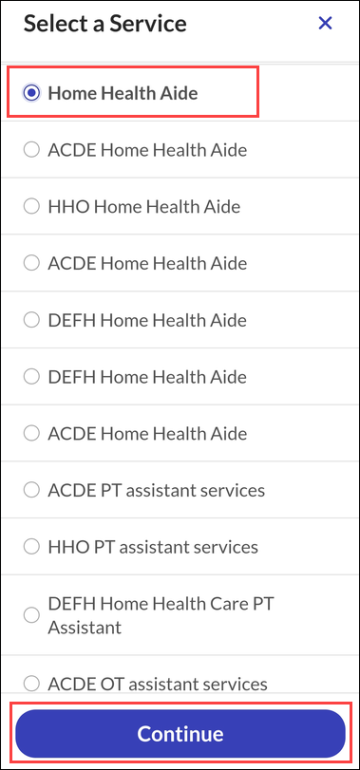Click the HHO PT assistant services label text
The width and height of the screenshot is (360, 770).
click(x=153, y=547)
